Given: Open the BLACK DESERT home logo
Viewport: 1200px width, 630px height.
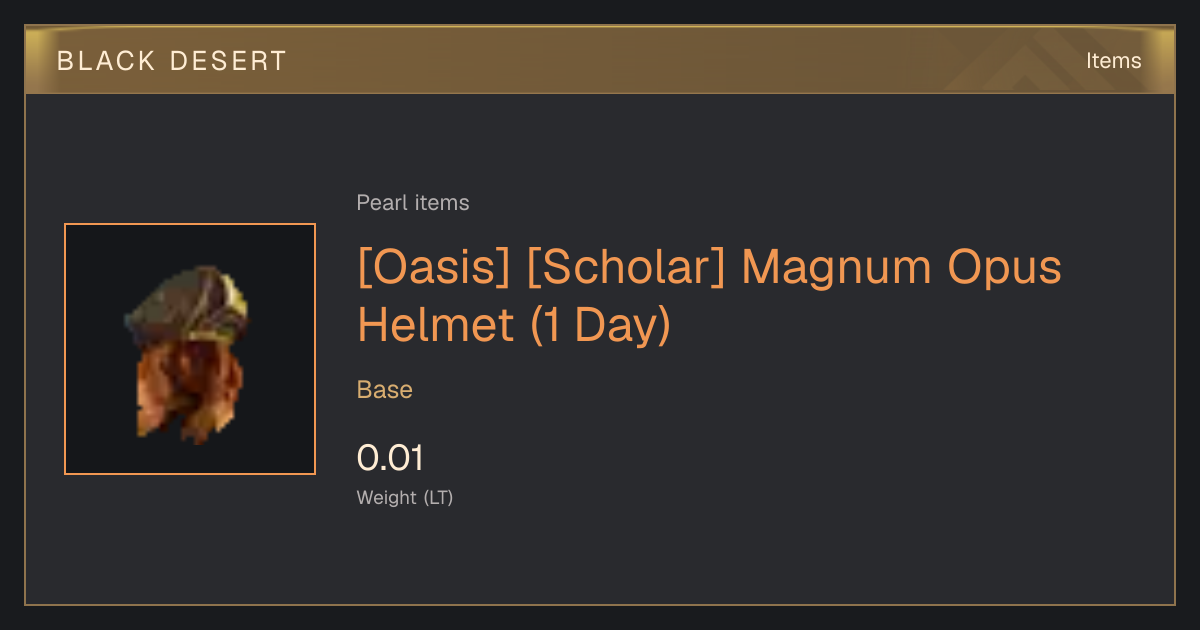Looking at the screenshot, I should pyautogui.click(x=172, y=61).
